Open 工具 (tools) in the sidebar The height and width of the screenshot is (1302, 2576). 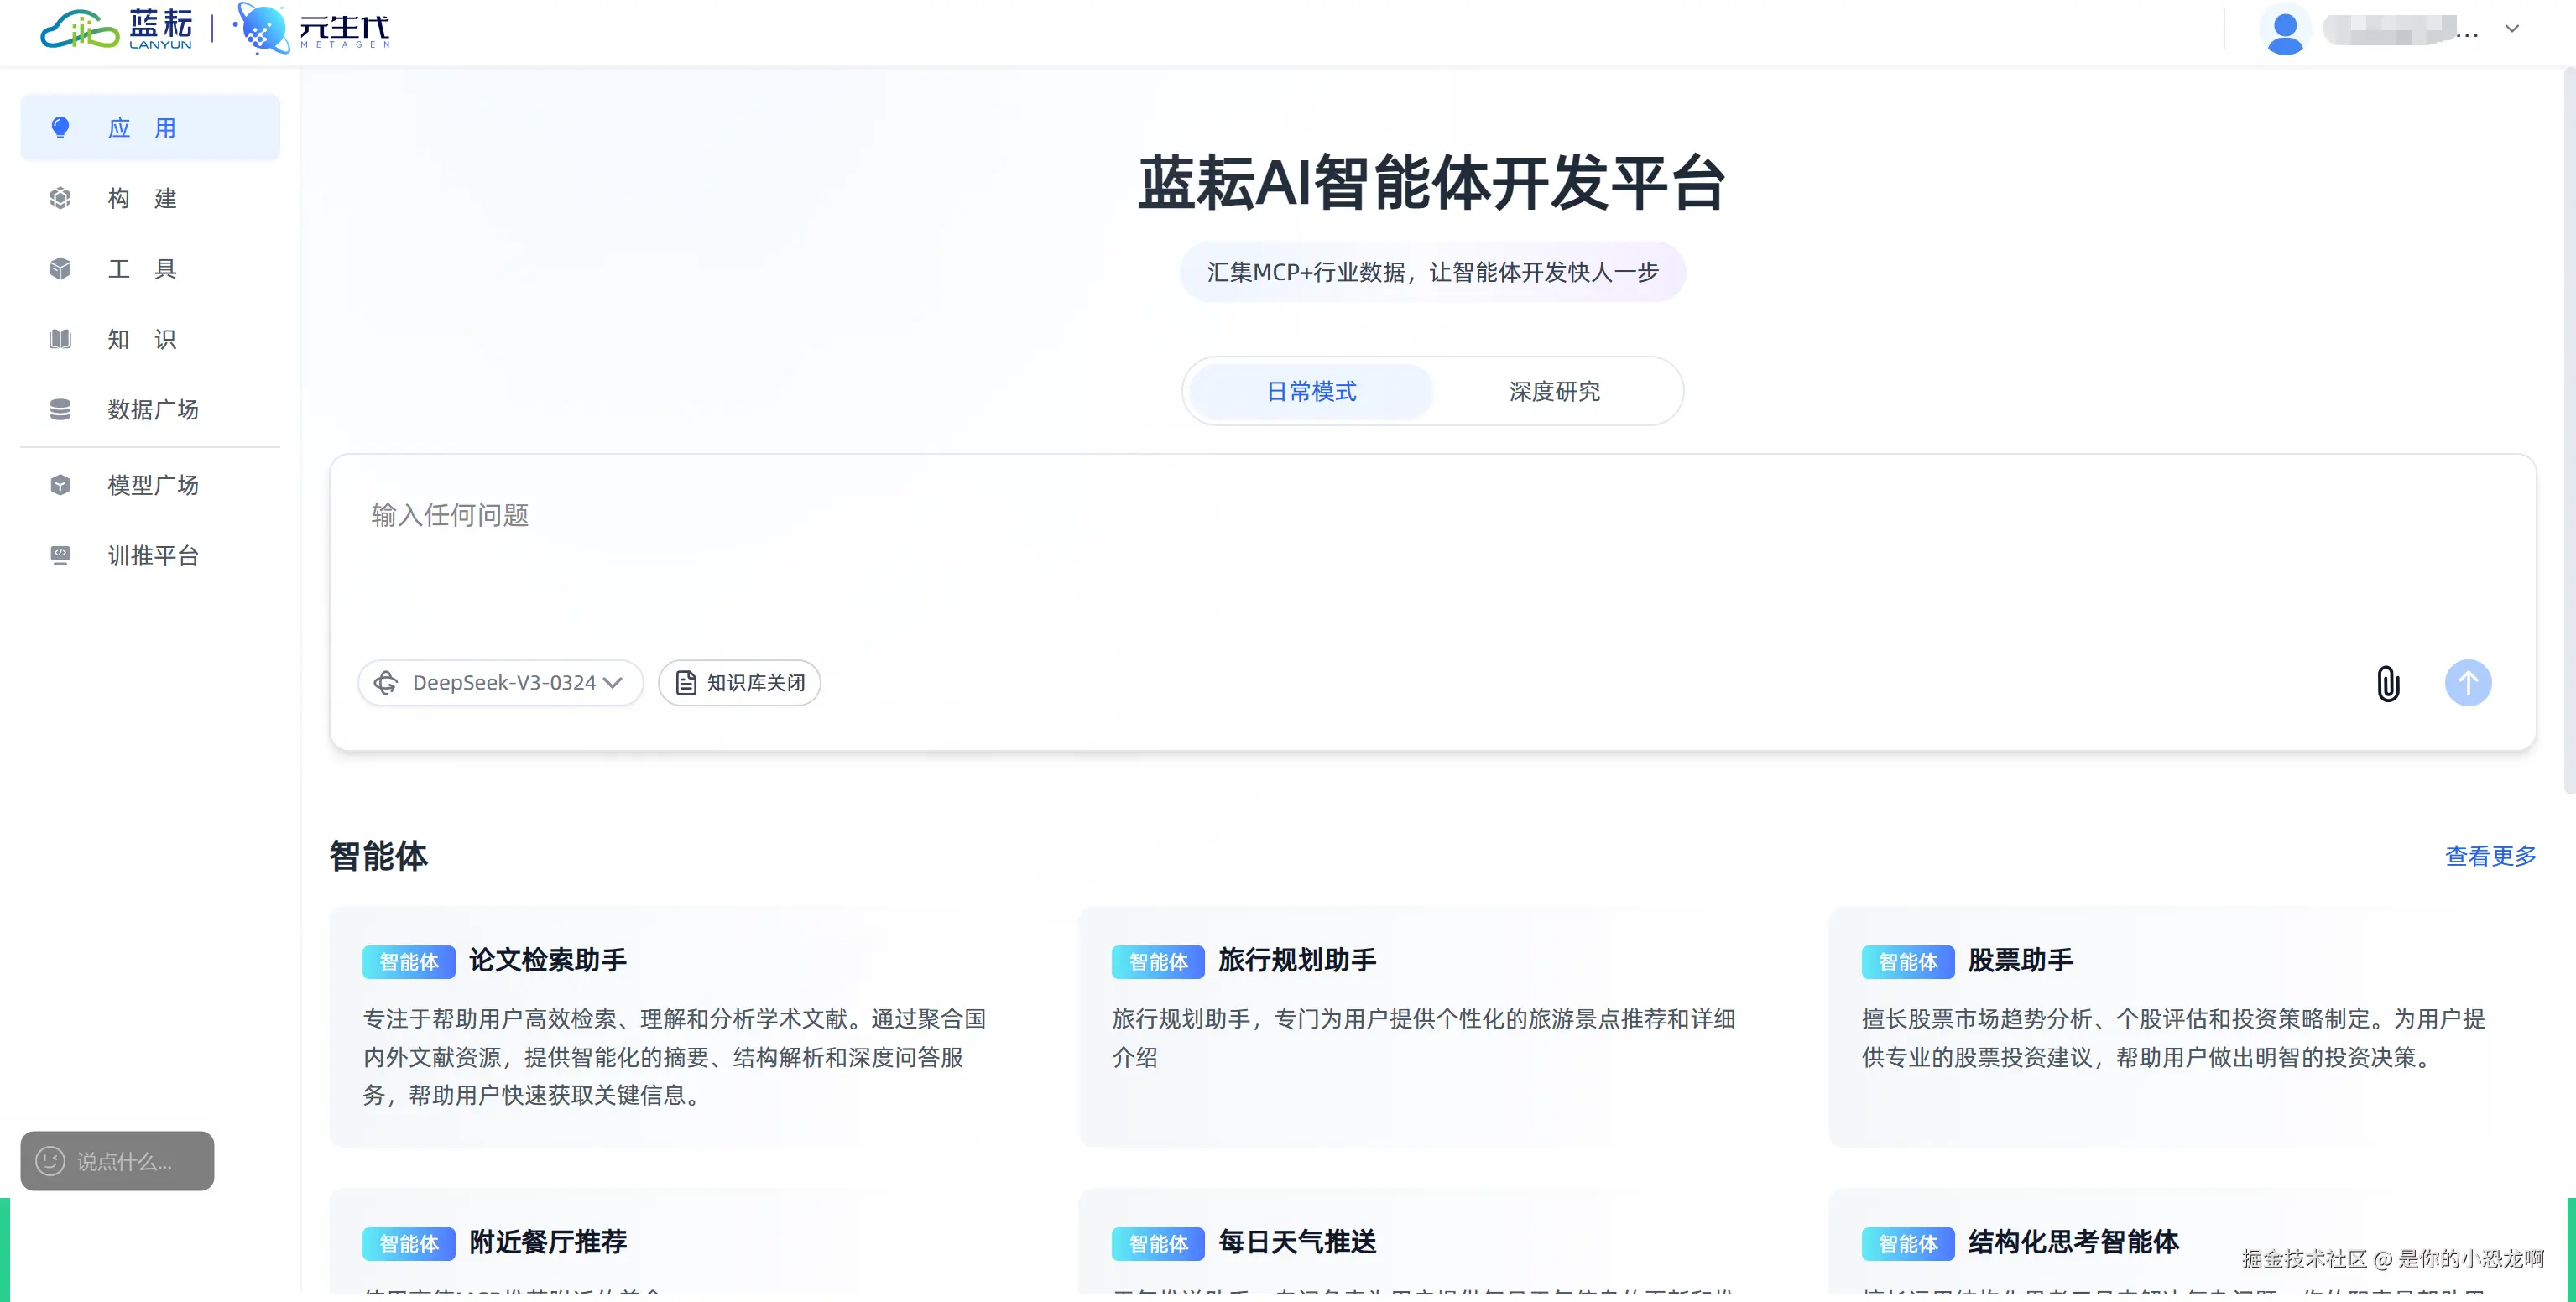click(142, 269)
